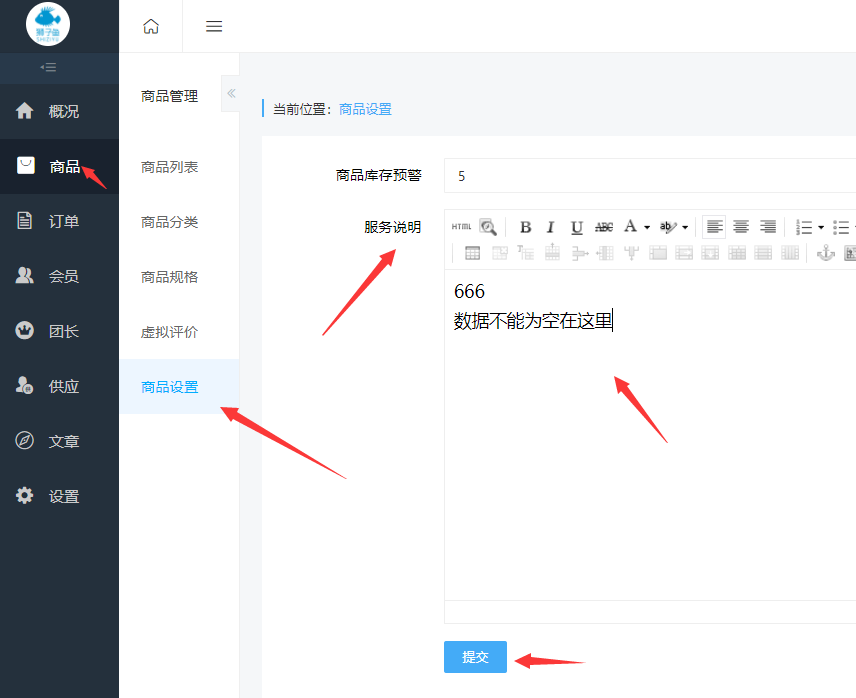Insert an anchor with the anchor icon
The width and height of the screenshot is (856, 698).
(x=825, y=253)
